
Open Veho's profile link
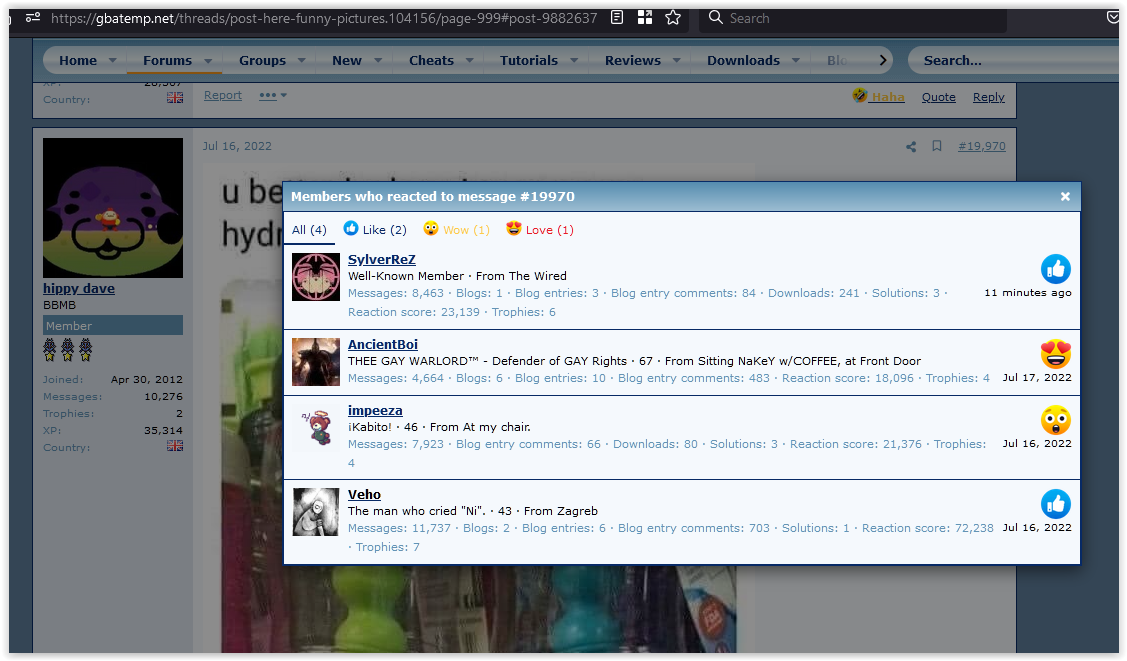tap(364, 494)
